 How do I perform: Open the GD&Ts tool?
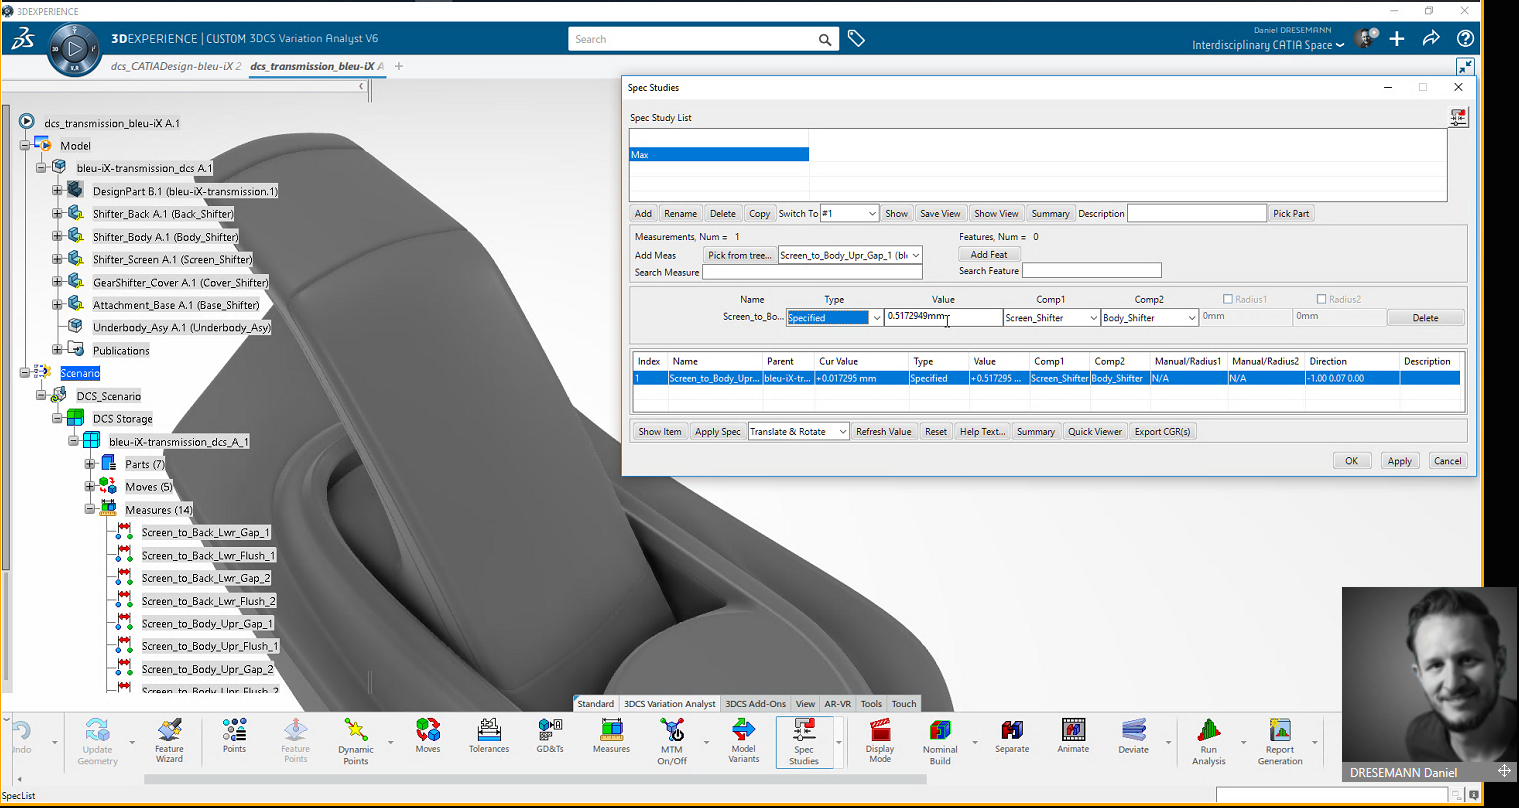click(550, 736)
